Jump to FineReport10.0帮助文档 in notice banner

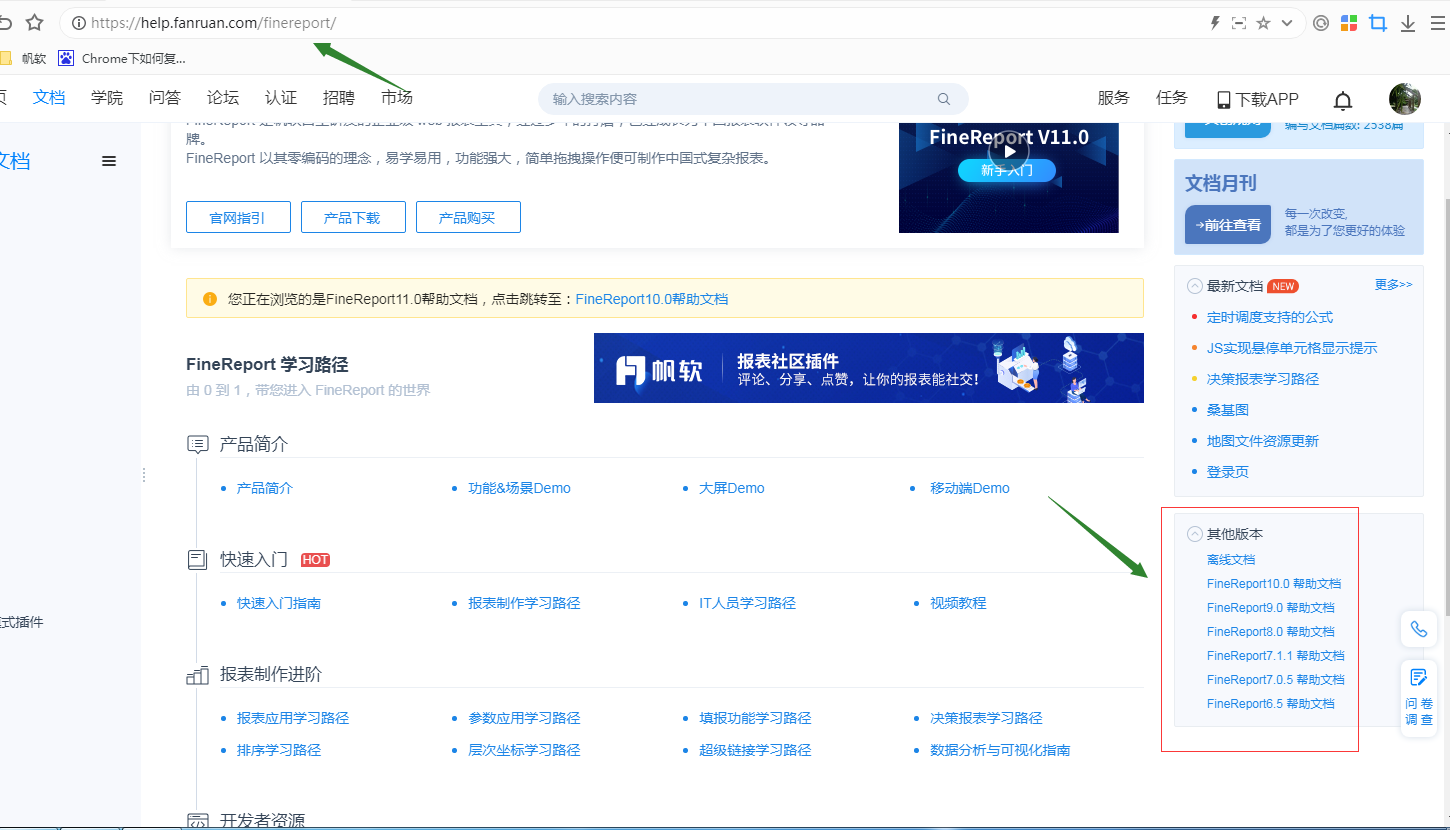click(x=652, y=299)
